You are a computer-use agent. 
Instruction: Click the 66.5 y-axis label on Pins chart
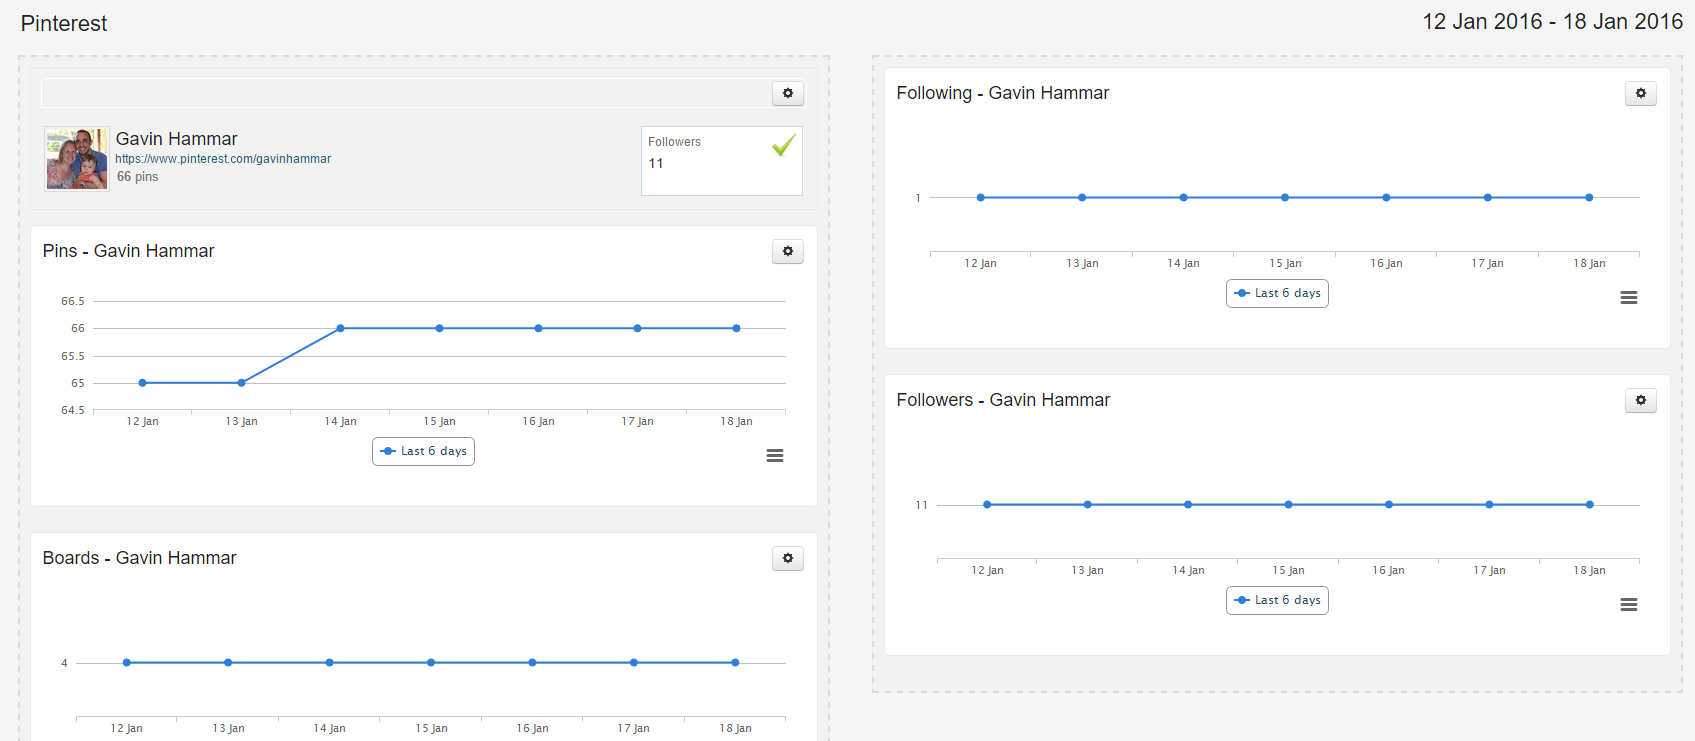tap(73, 301)
